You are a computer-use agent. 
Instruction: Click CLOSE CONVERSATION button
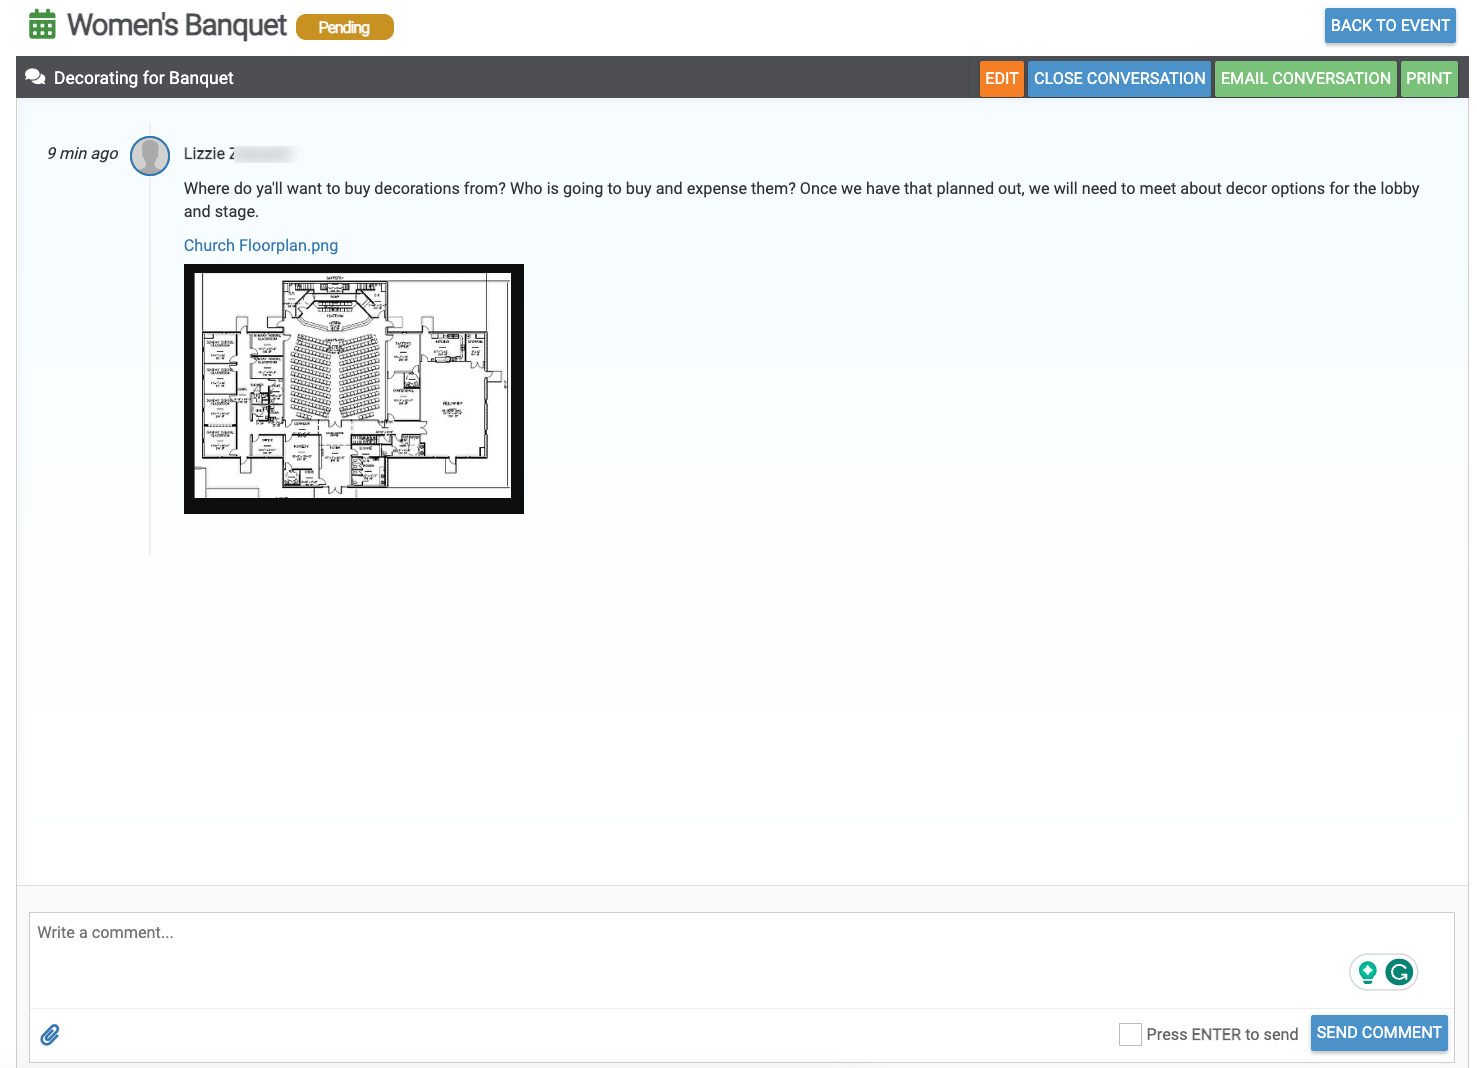tap(1119, 79)
